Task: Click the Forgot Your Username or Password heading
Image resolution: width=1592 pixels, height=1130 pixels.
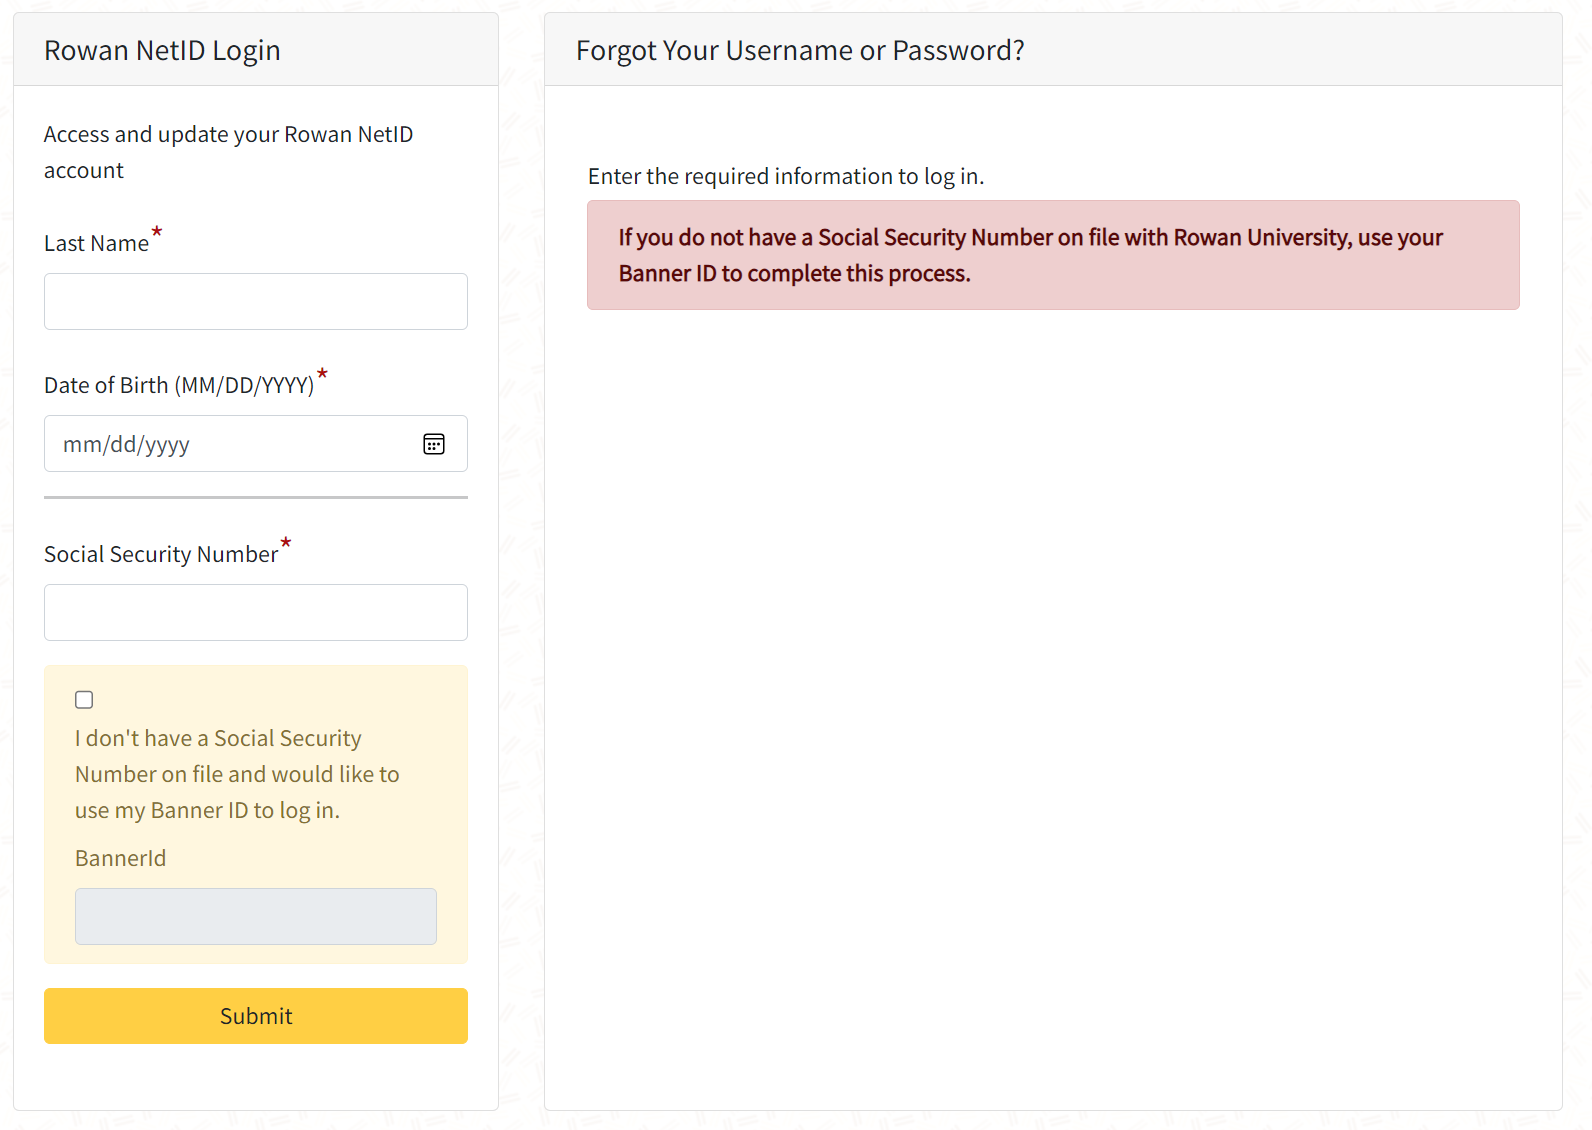Action: pos(800,51)
